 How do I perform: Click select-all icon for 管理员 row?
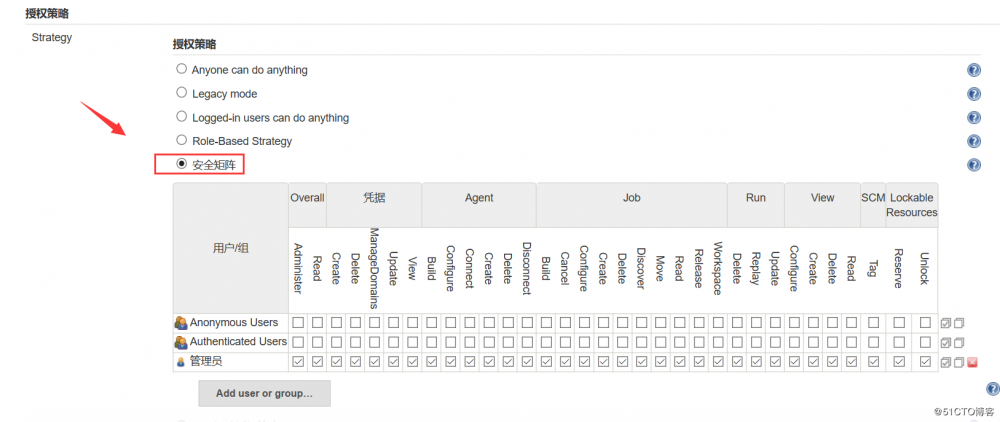[946, 362]
